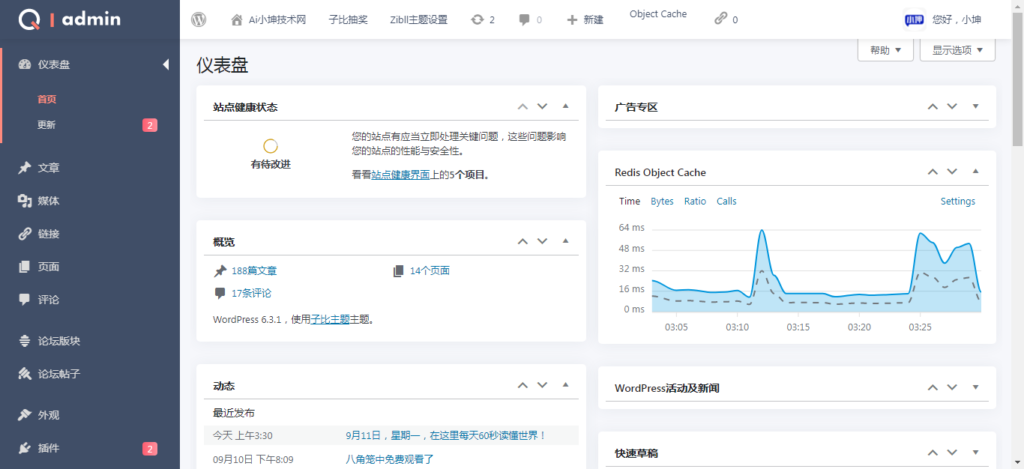Open the 站点健康界面 link
1024x469 pixels.
(400, 175)
